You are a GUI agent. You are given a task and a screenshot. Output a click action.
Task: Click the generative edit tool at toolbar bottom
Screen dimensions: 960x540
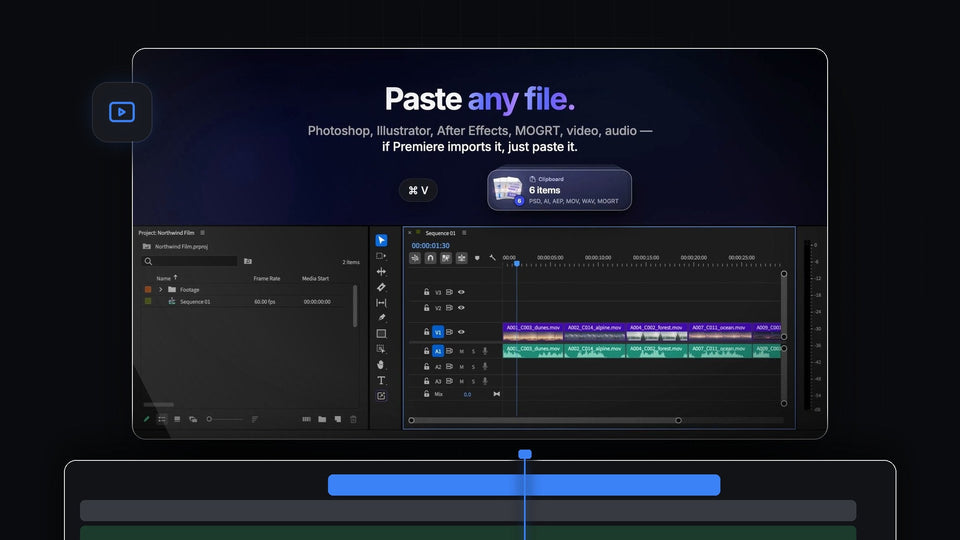point(381,396)
